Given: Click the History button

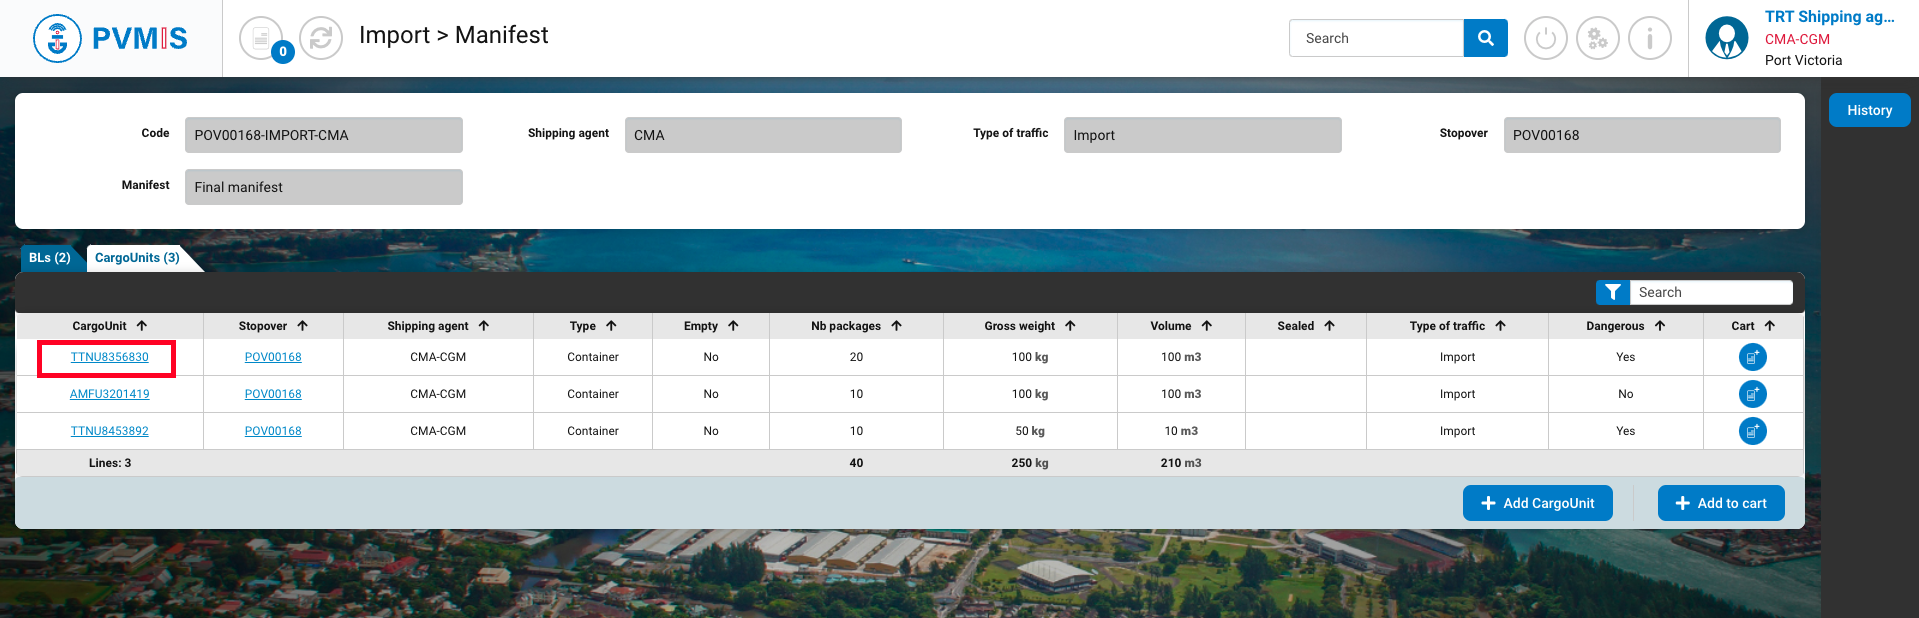Looking at the screenshot, I should (1869, 110).
